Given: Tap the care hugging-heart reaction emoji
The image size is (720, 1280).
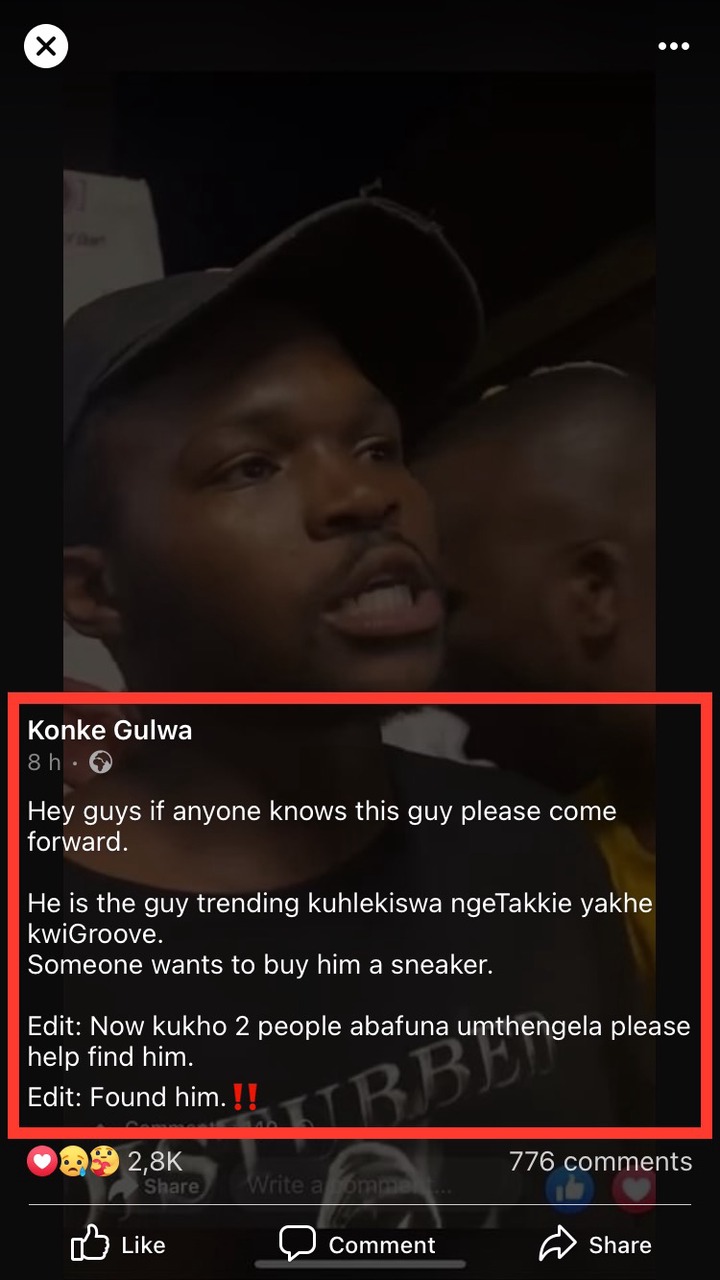Looking at the screenshot, I should point(104,1161).
